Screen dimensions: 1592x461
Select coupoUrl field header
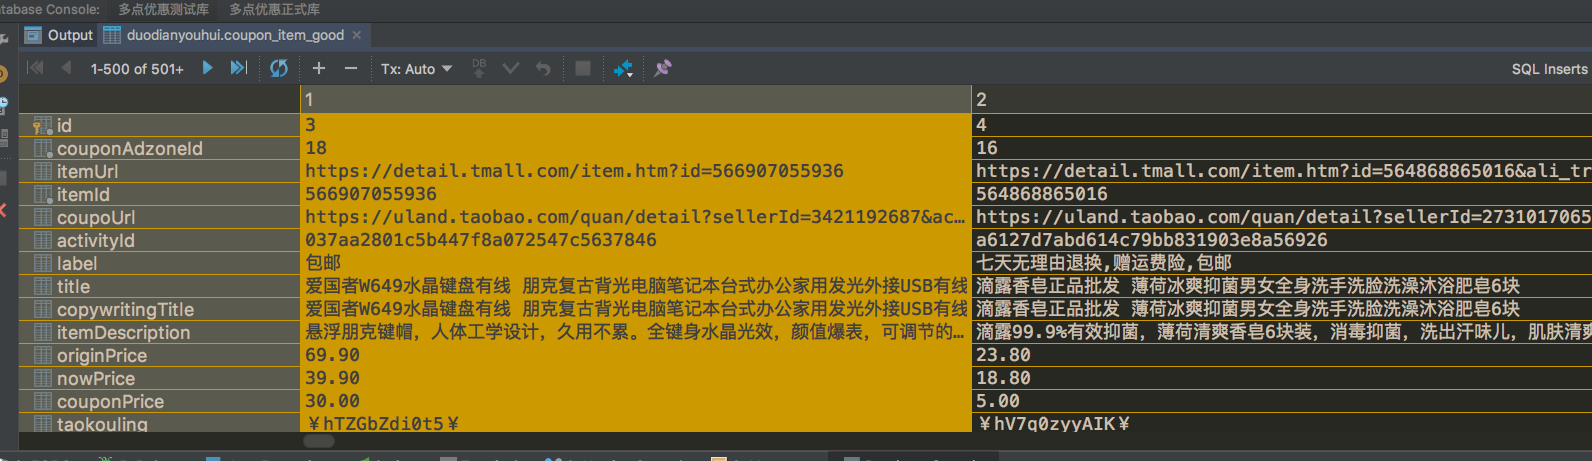[x=160, y=217]
